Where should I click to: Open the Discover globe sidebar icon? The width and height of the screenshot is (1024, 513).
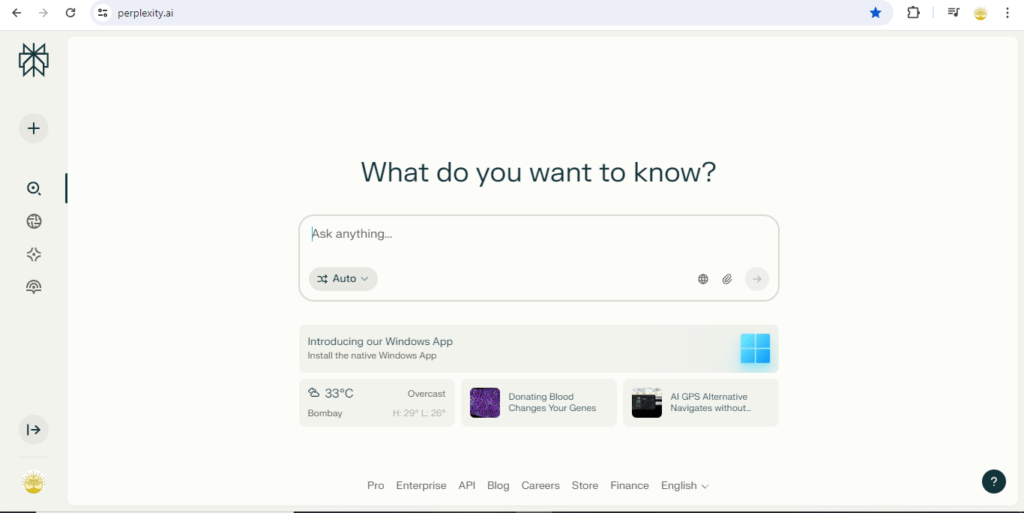(33, 221)
